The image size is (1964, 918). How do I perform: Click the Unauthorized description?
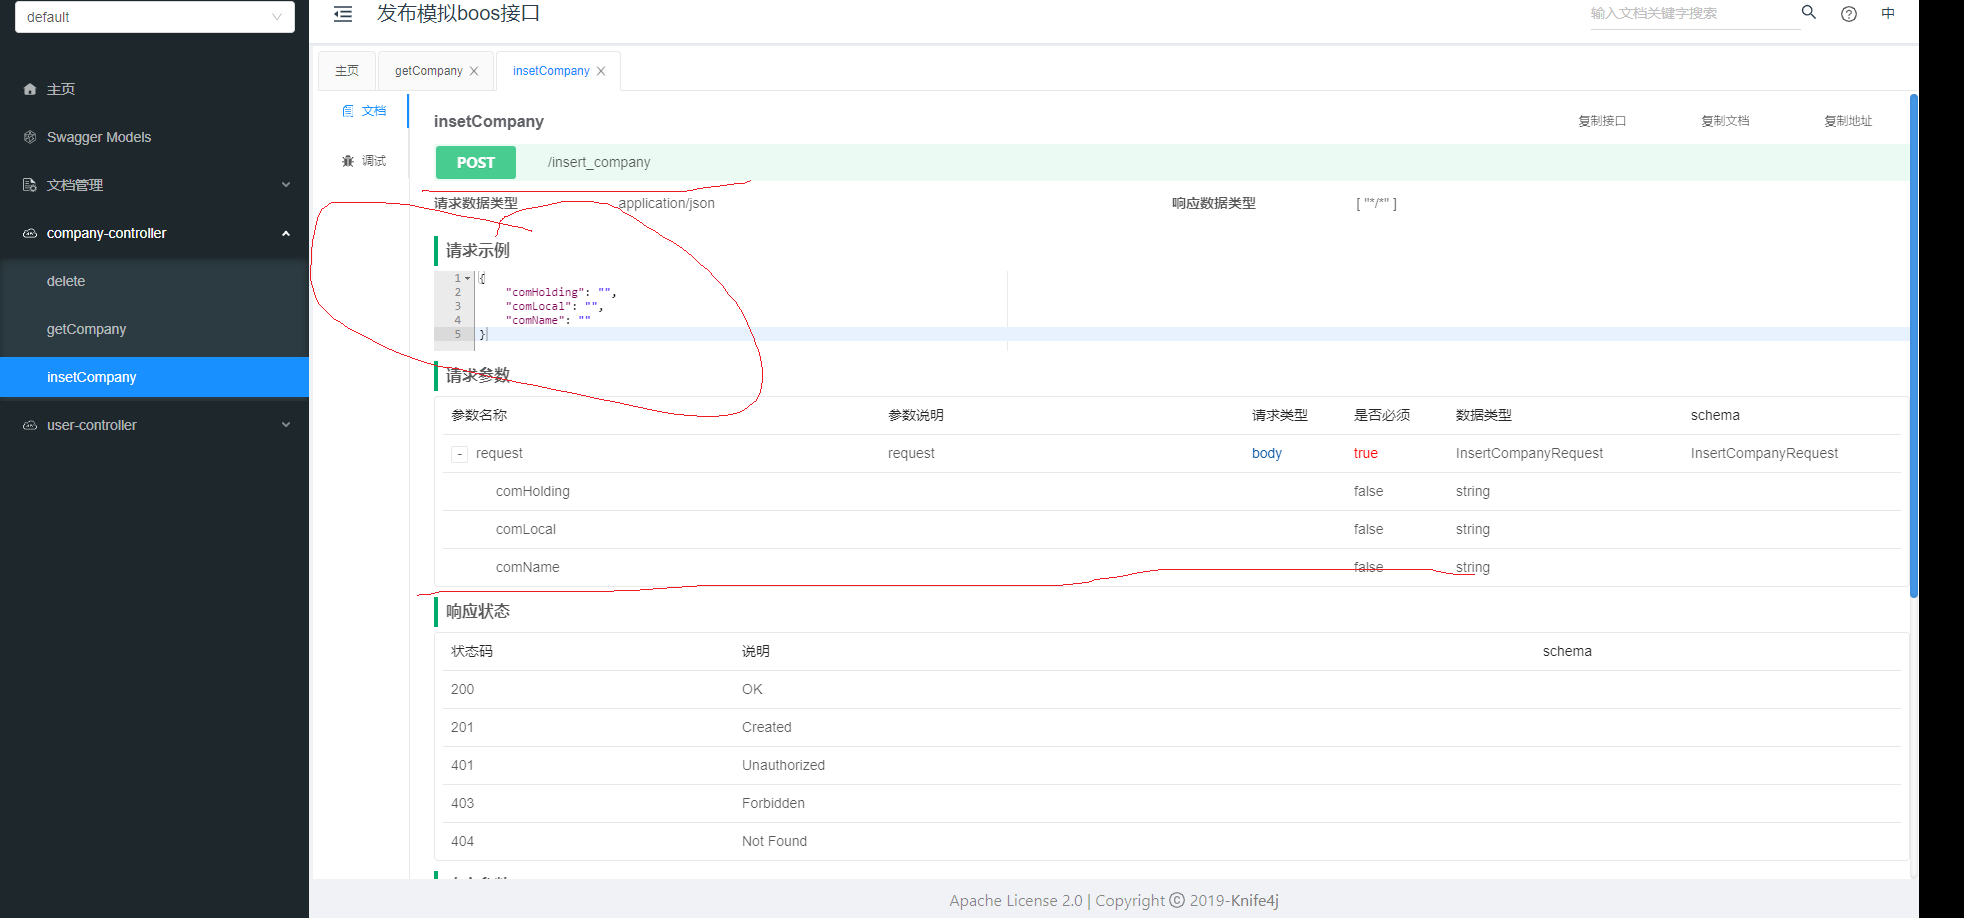[x=783, y=765]
